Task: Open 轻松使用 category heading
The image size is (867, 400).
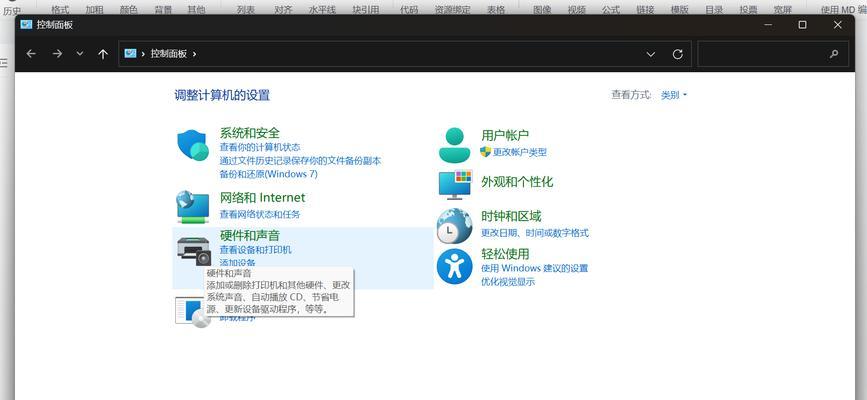Action: pos(505,254)
